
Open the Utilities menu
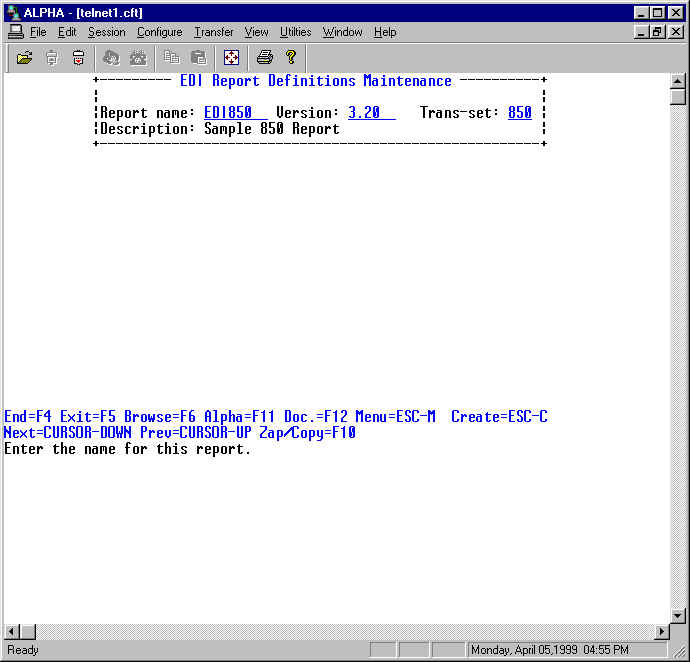[x=295, y=32]
